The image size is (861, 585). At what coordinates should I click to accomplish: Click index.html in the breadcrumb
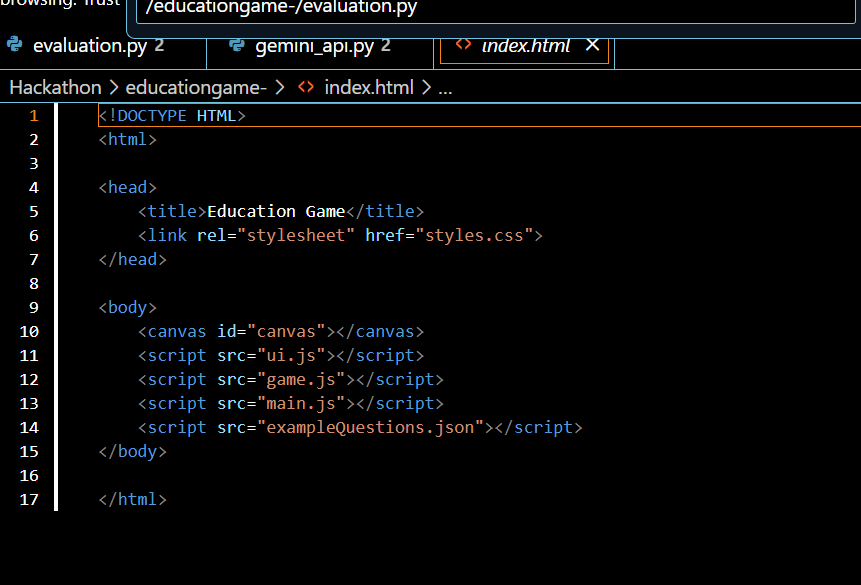point(368,87)
